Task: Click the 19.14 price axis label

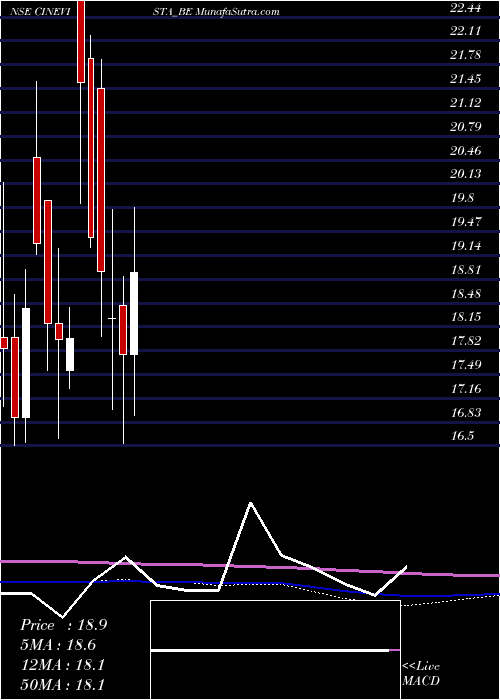Action: point(466,246)
